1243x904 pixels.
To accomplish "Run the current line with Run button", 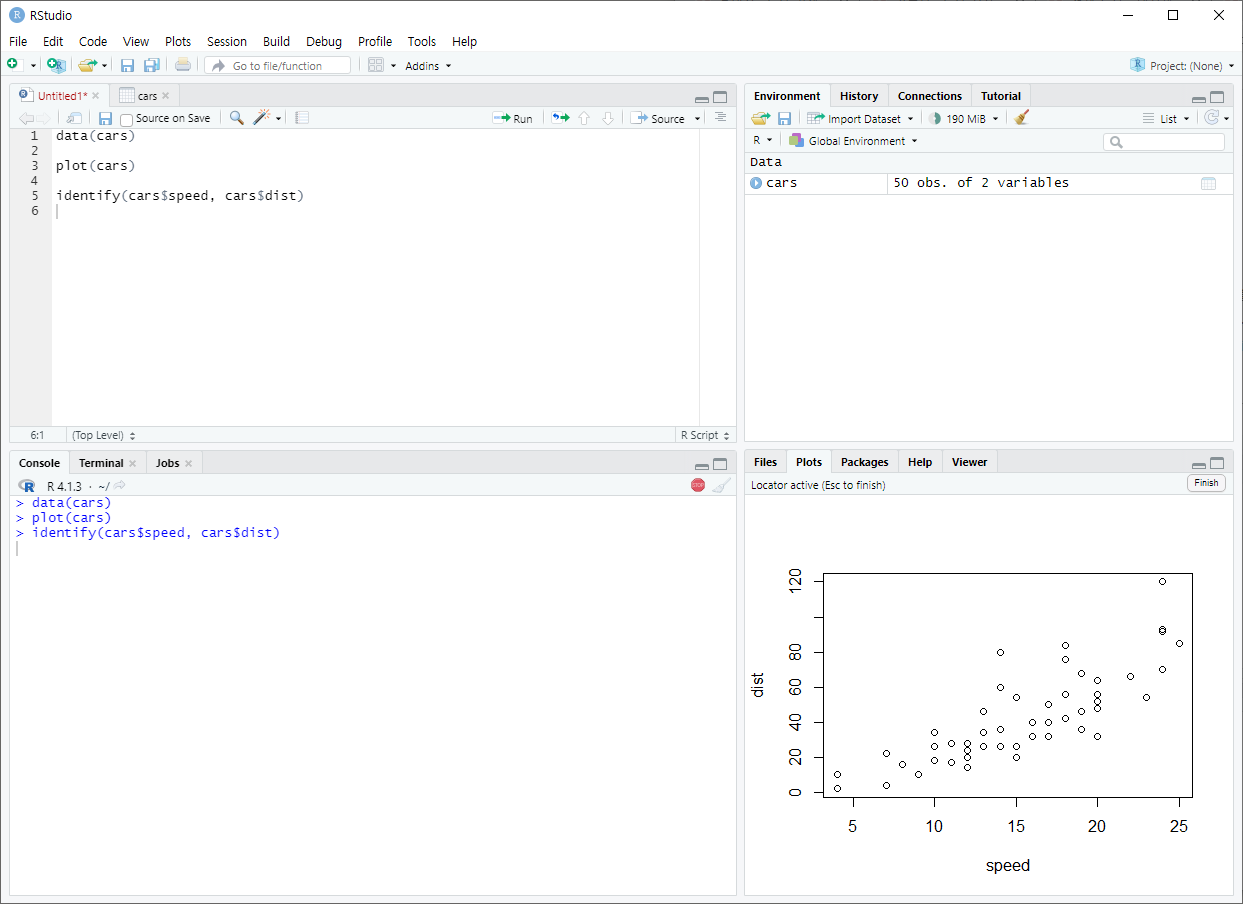I will (x=513, y=118).
